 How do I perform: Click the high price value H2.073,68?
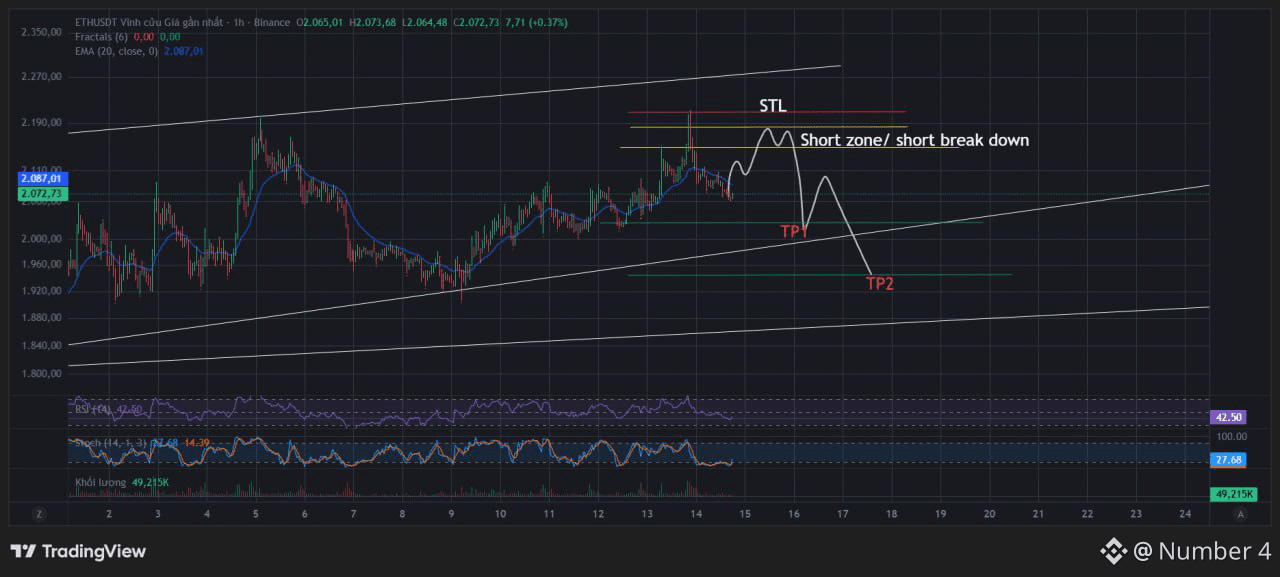(372, 22)
